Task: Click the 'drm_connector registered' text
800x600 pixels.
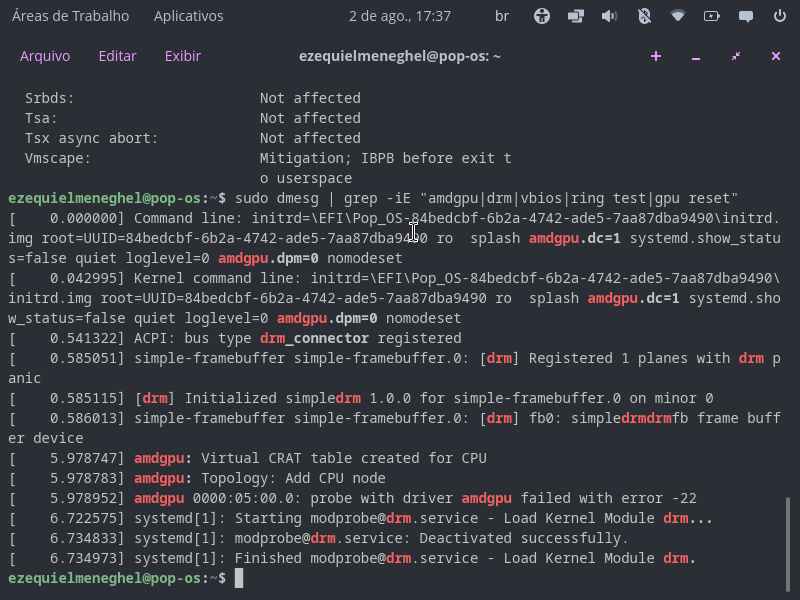Action: [361, 338]
